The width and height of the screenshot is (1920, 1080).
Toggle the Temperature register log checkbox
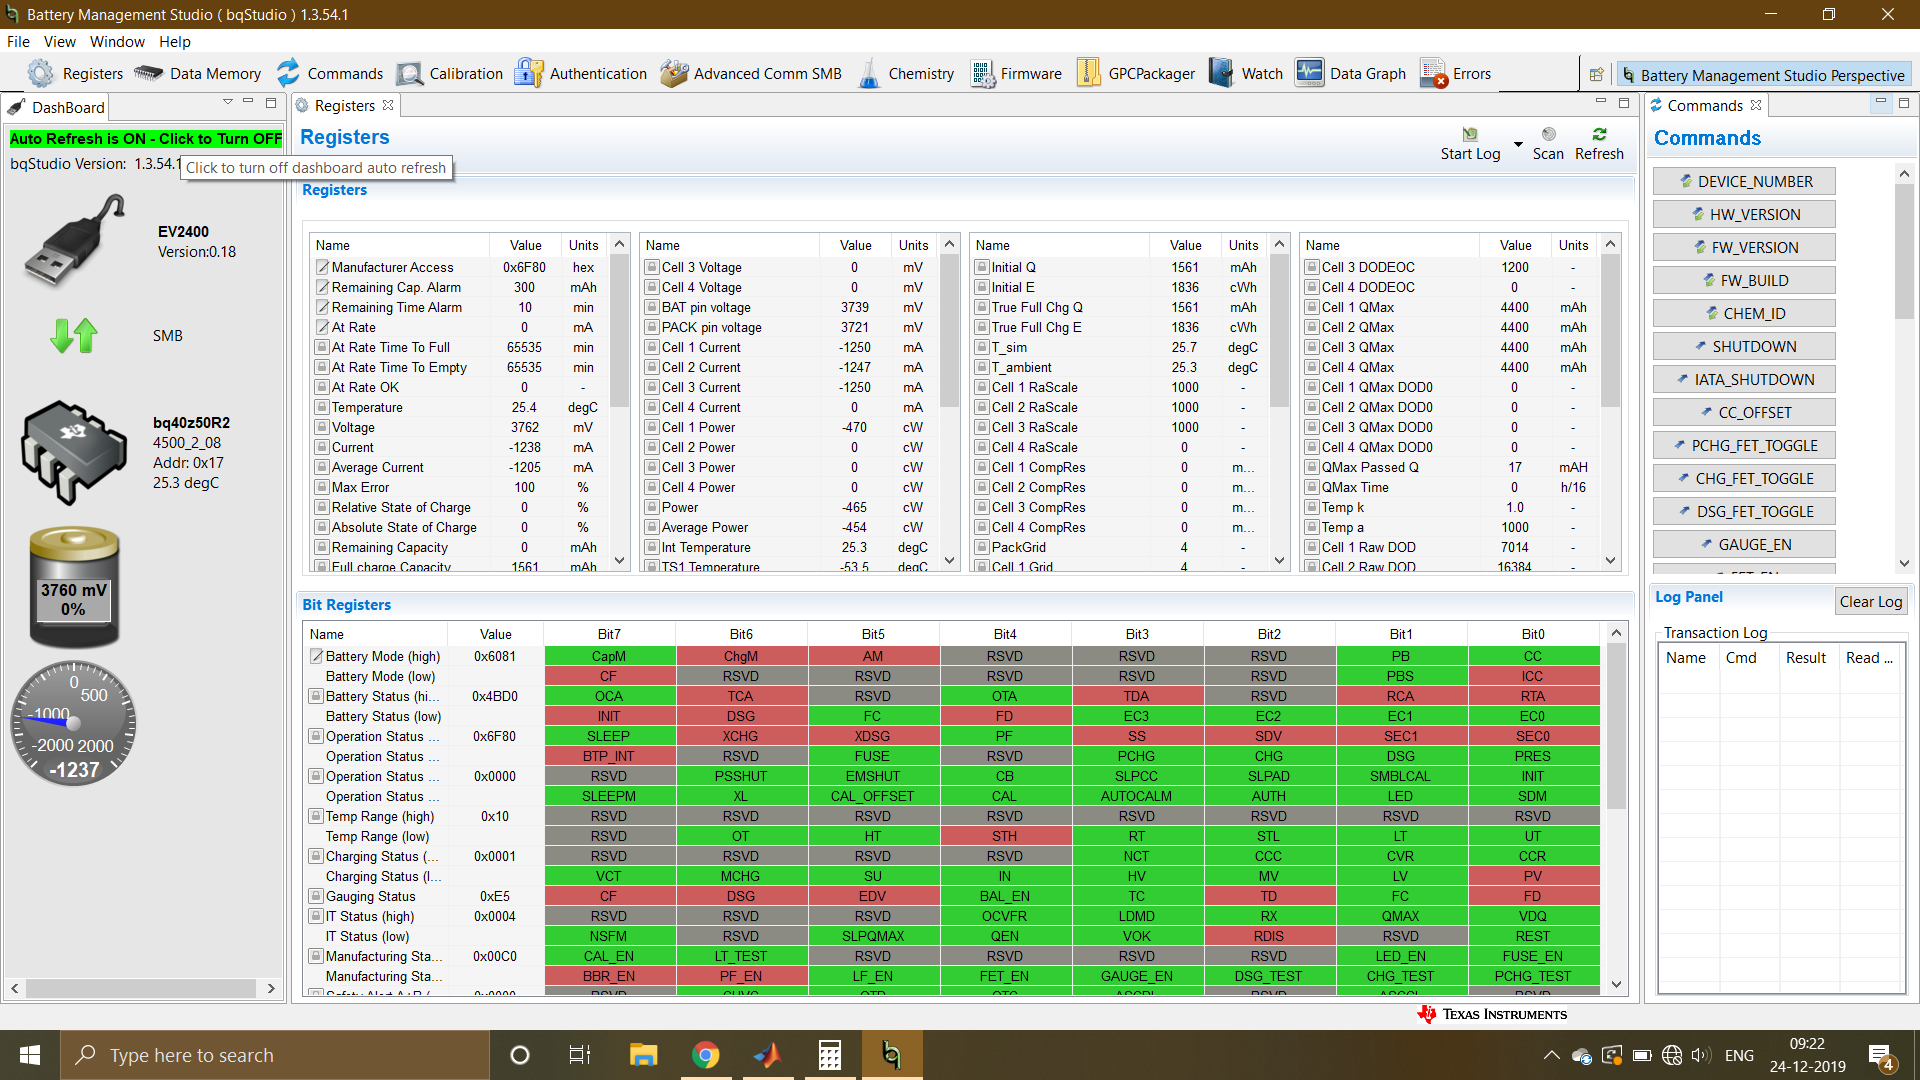click(322, 407)
